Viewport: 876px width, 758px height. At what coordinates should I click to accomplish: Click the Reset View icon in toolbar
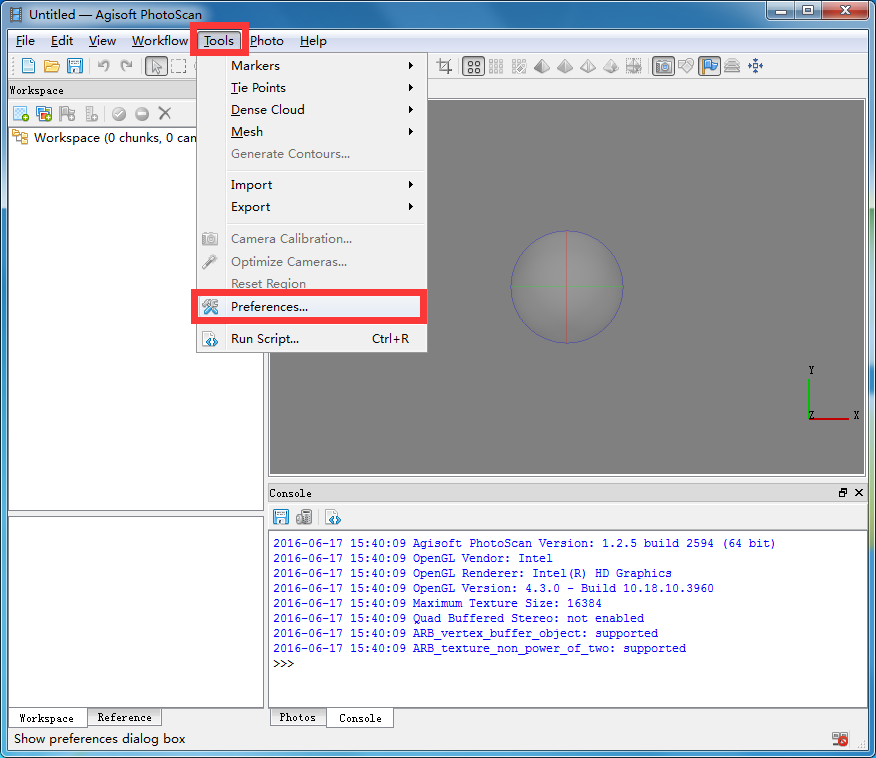point(756,66)
